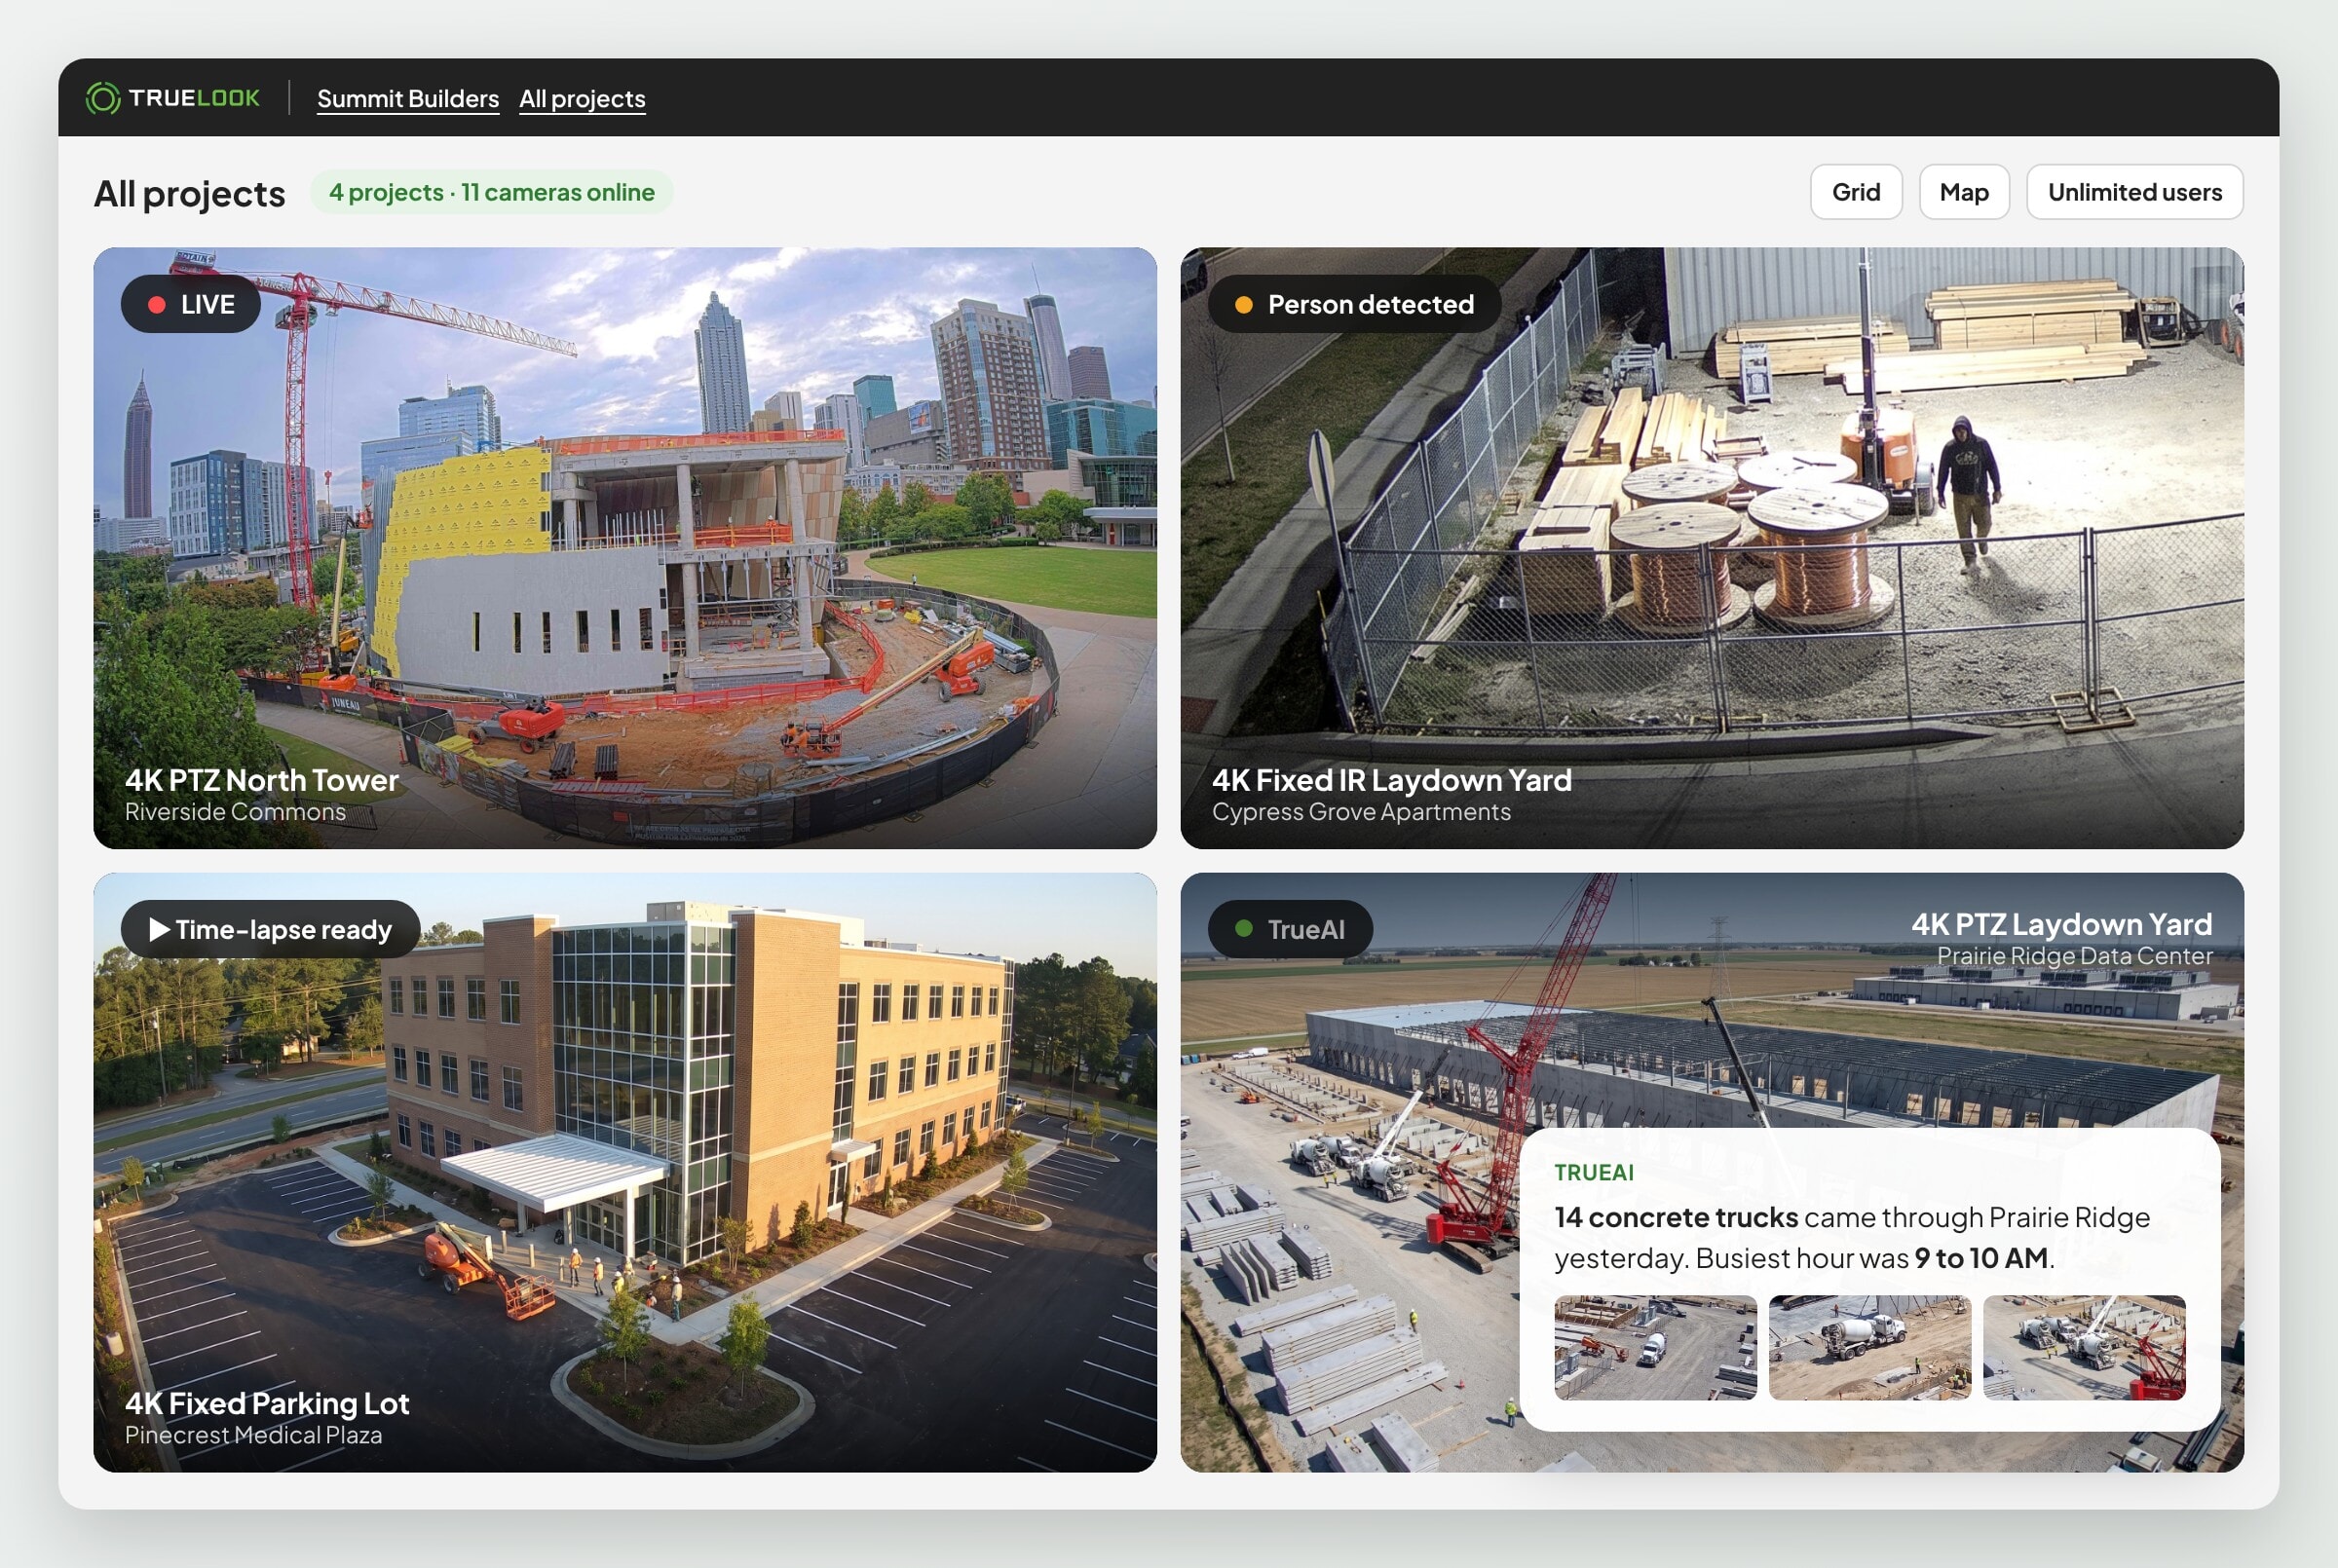This screenshot has height=1568, width=2338.
Task: Open the All projects breadcrumb link
Action: [x=582, y=98]
